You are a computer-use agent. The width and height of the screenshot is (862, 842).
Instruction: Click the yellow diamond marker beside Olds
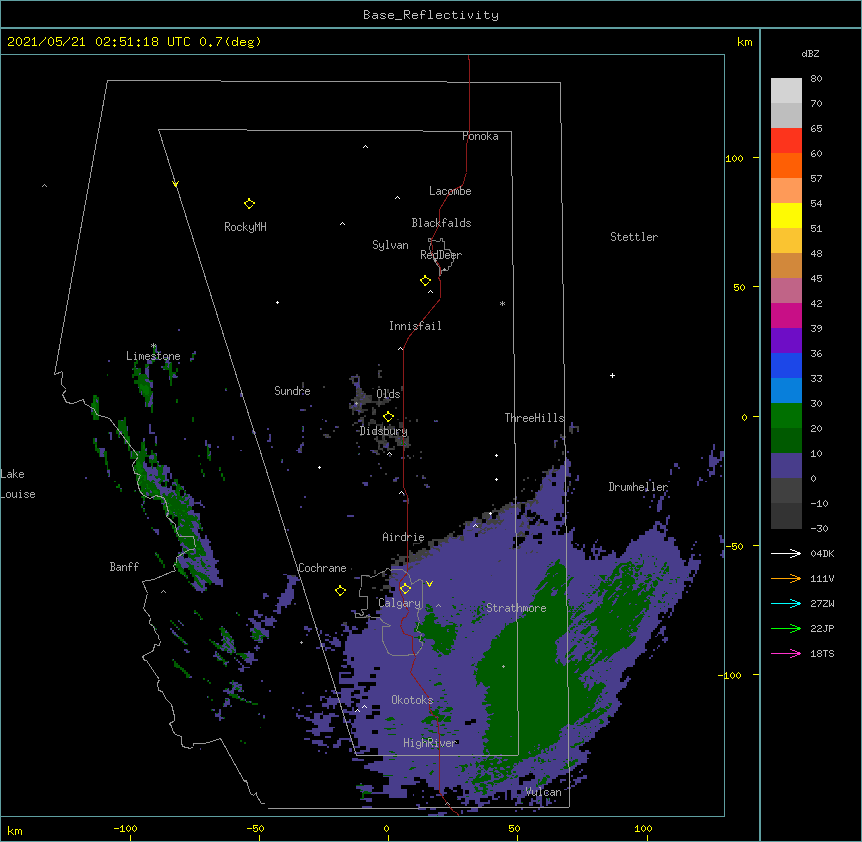pos(388,417)
